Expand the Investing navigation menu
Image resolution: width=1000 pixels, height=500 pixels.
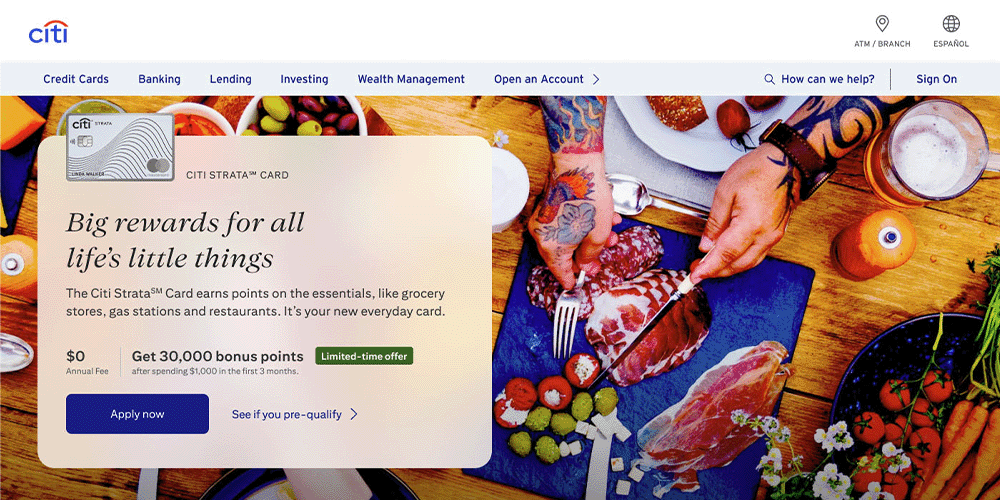304,80
